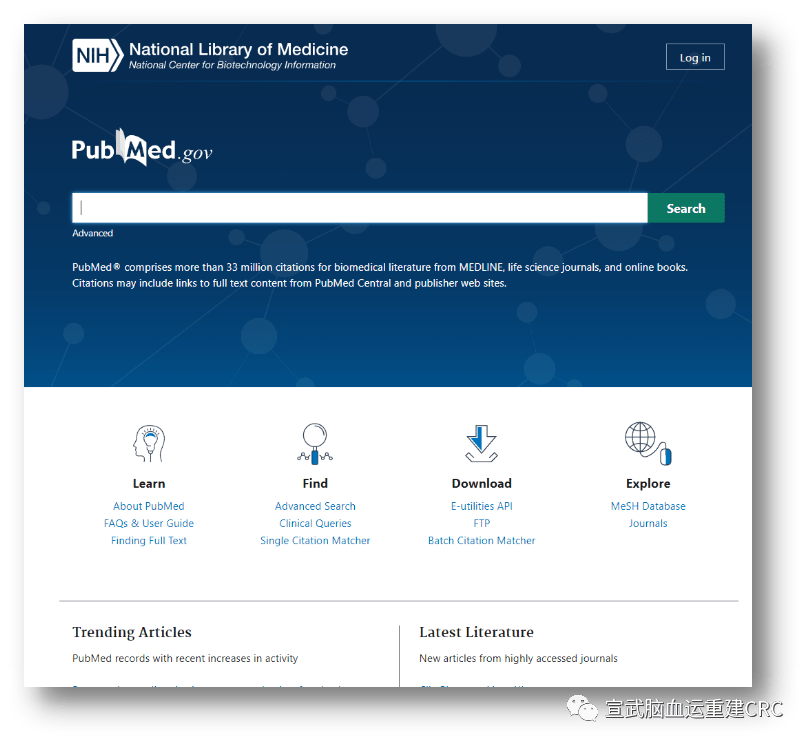Open the Clinical Queries tool

click(314, 522)
